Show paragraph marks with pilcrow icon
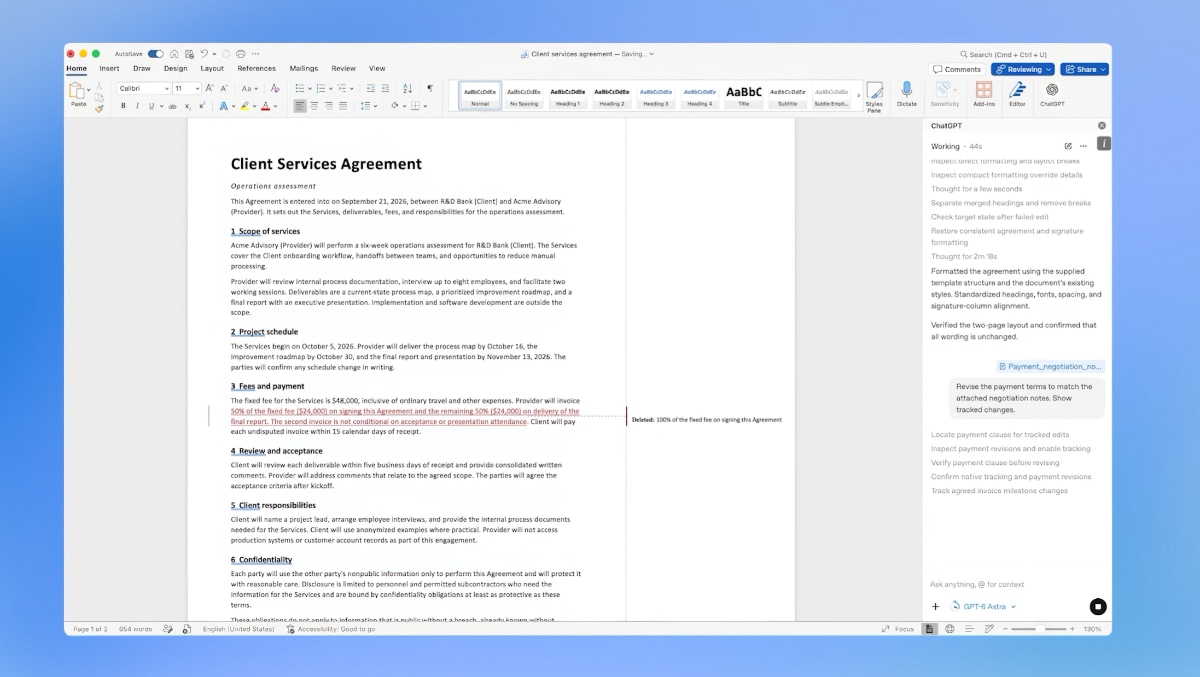 pos(430,88)
